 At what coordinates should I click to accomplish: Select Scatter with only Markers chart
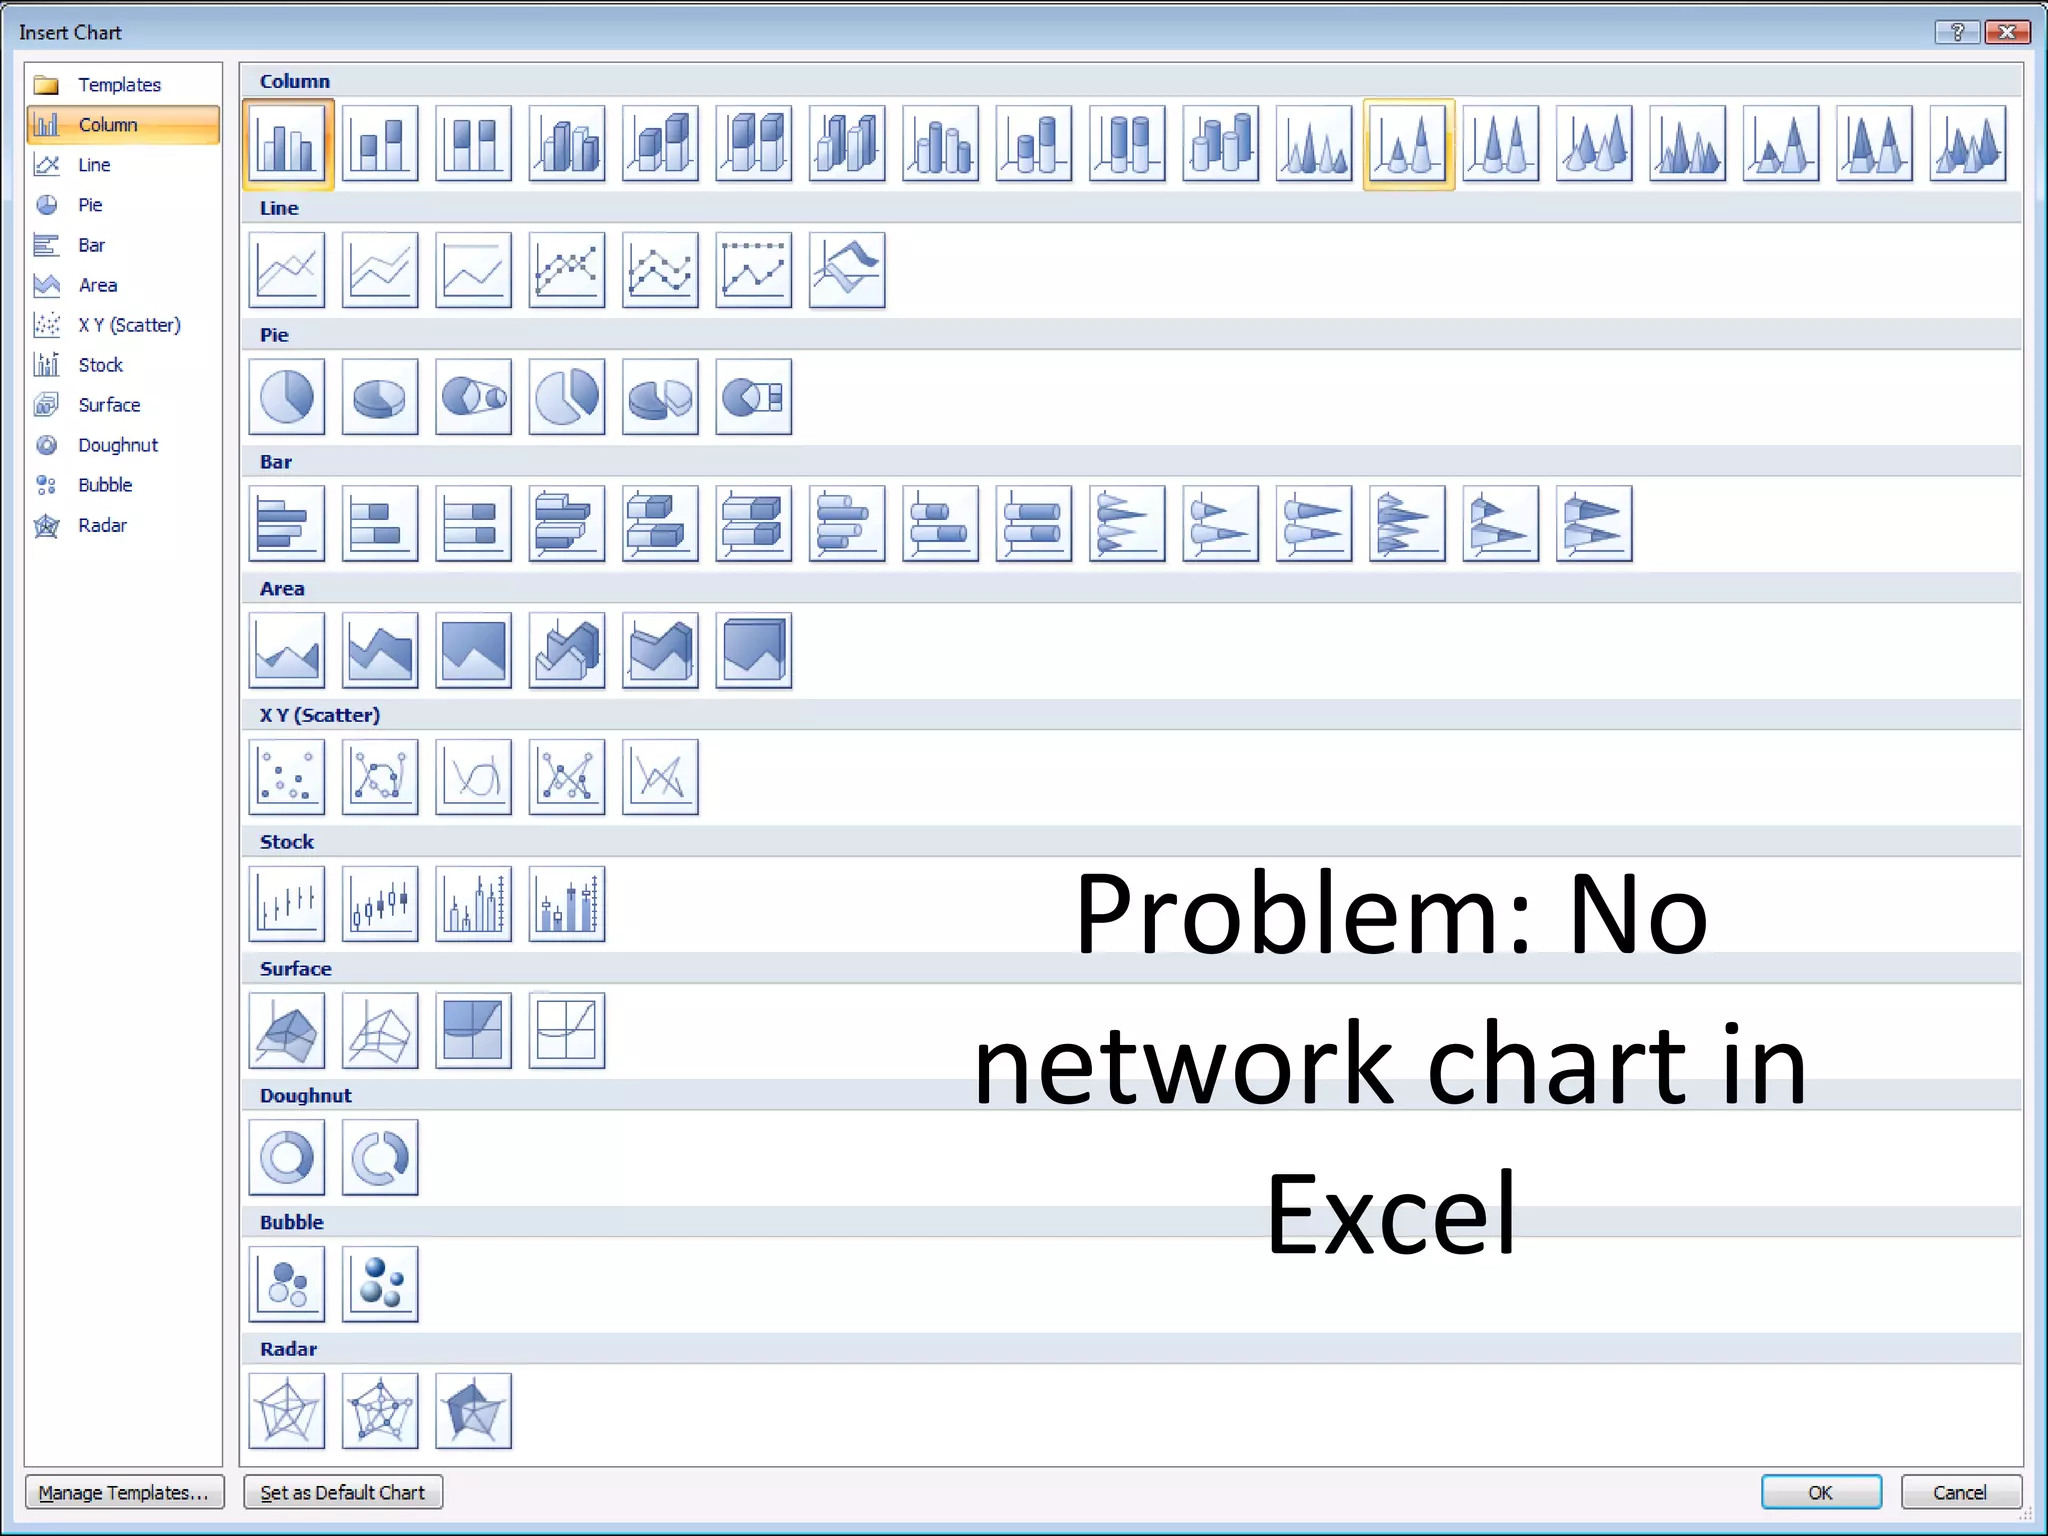tap(287, 777)
